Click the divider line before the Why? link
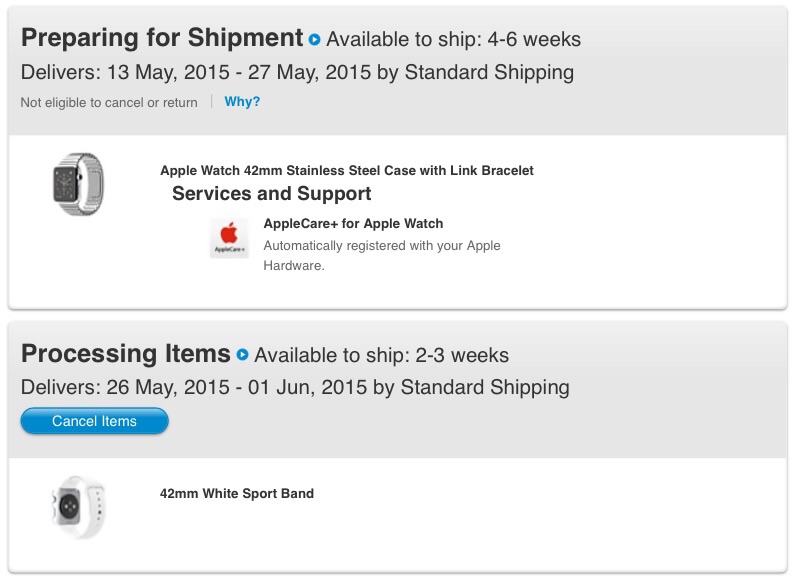The height and width of the screenshot is (576, 800). [x=211, y=102]
